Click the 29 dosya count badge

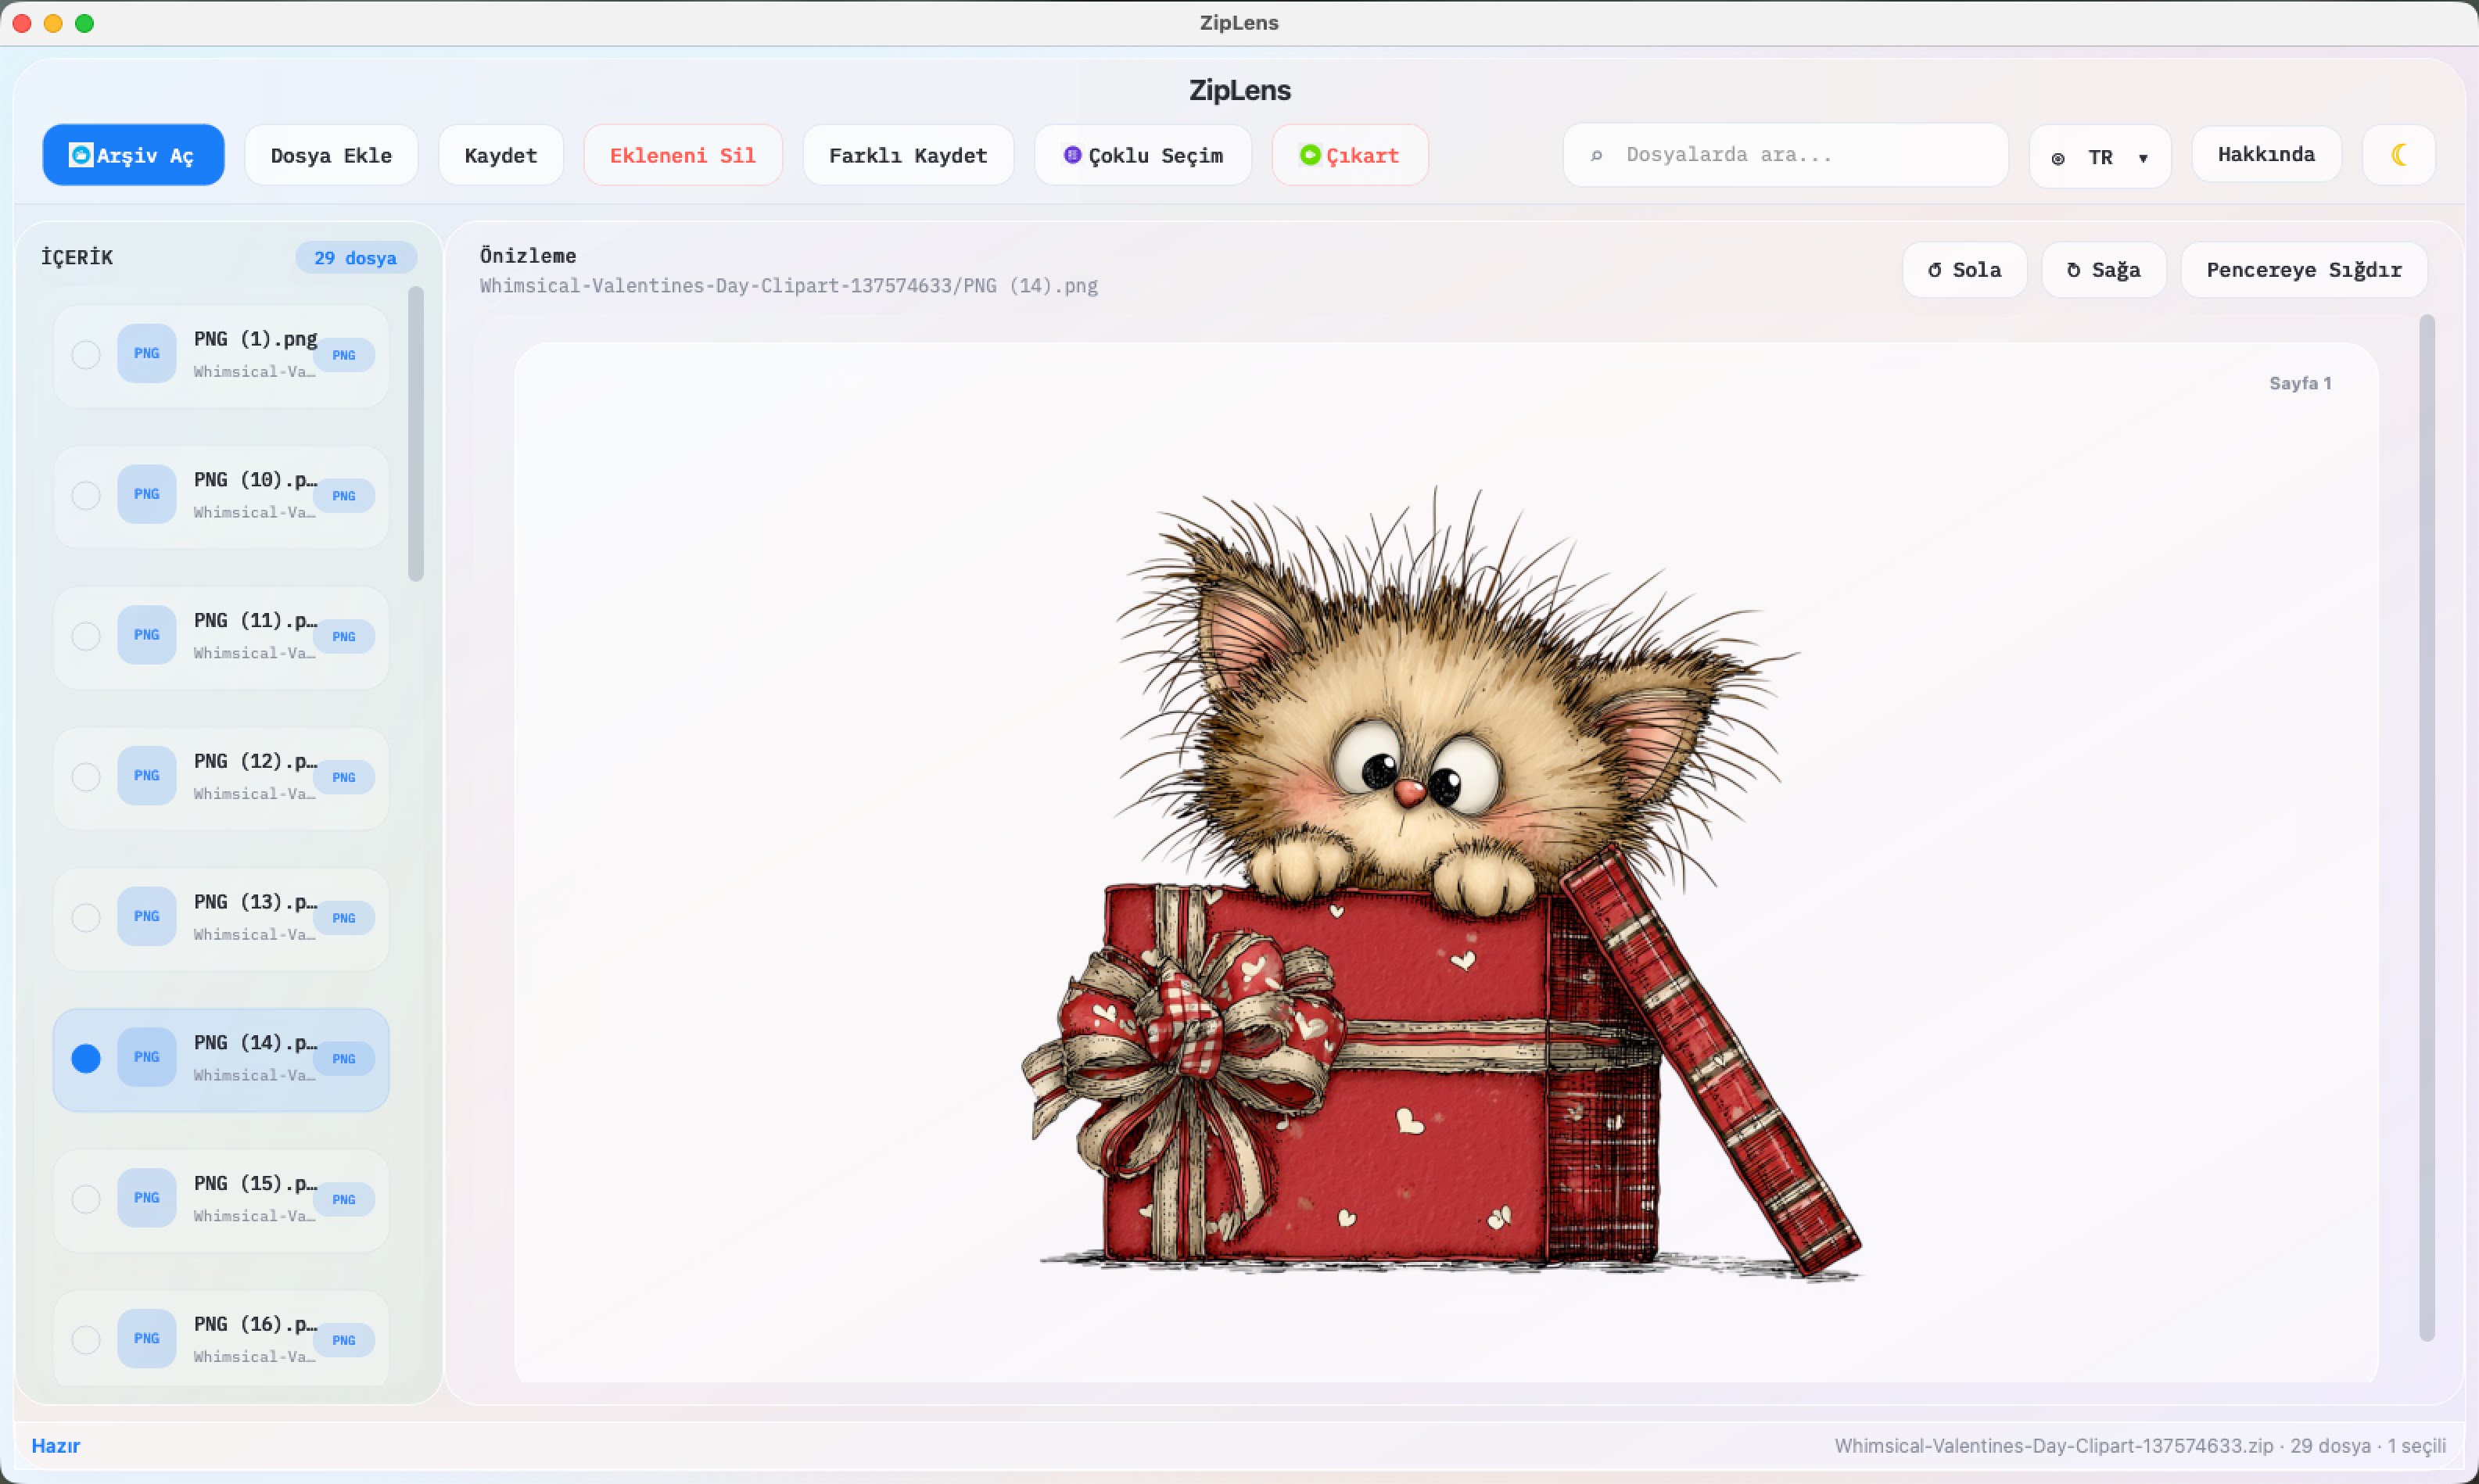(356, 258)
